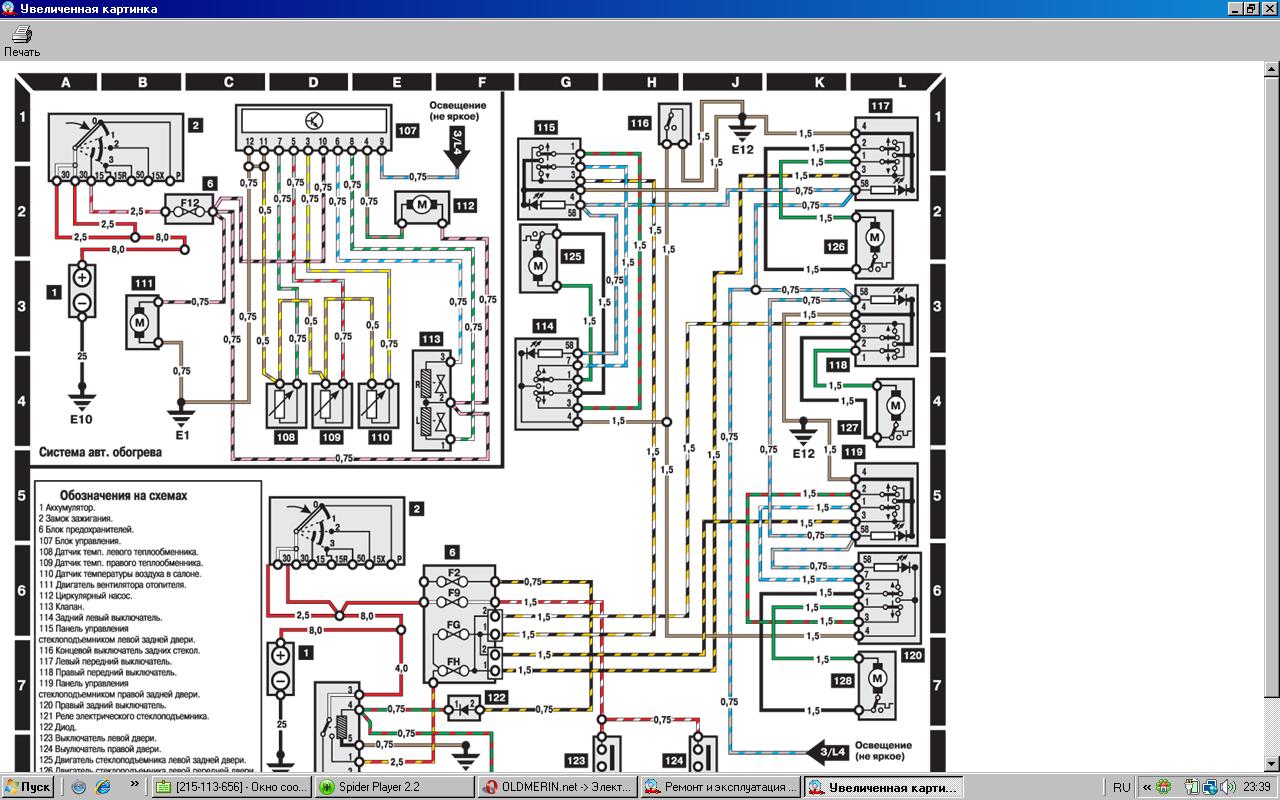Restore down the Увеличенная картинка window
The image size is (1280, 800).
tap(1251, 9)
